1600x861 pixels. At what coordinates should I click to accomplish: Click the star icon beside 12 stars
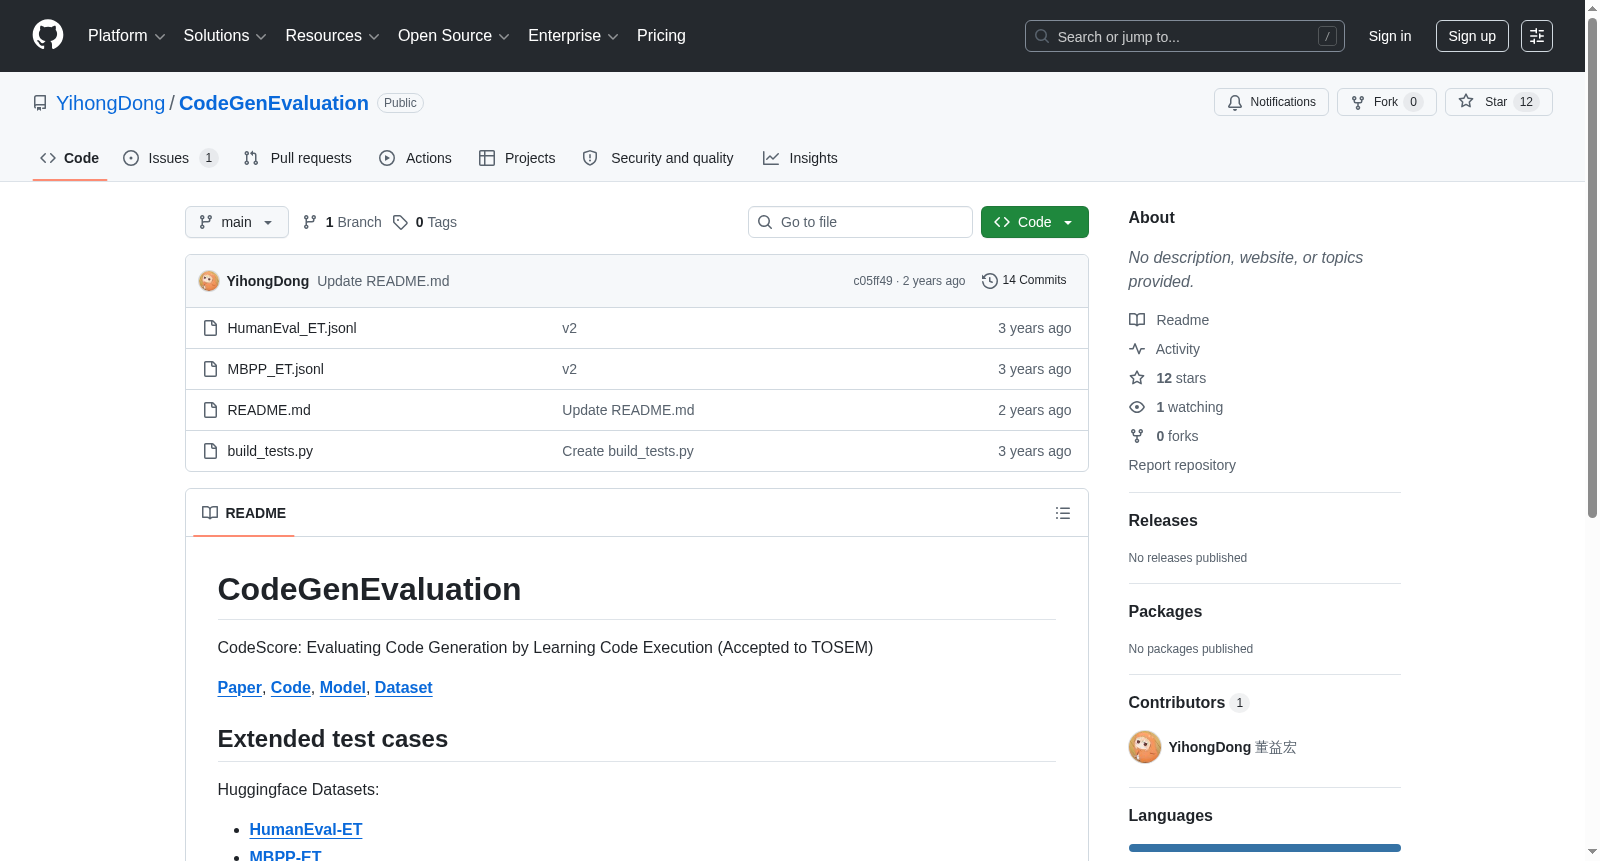1137,378
